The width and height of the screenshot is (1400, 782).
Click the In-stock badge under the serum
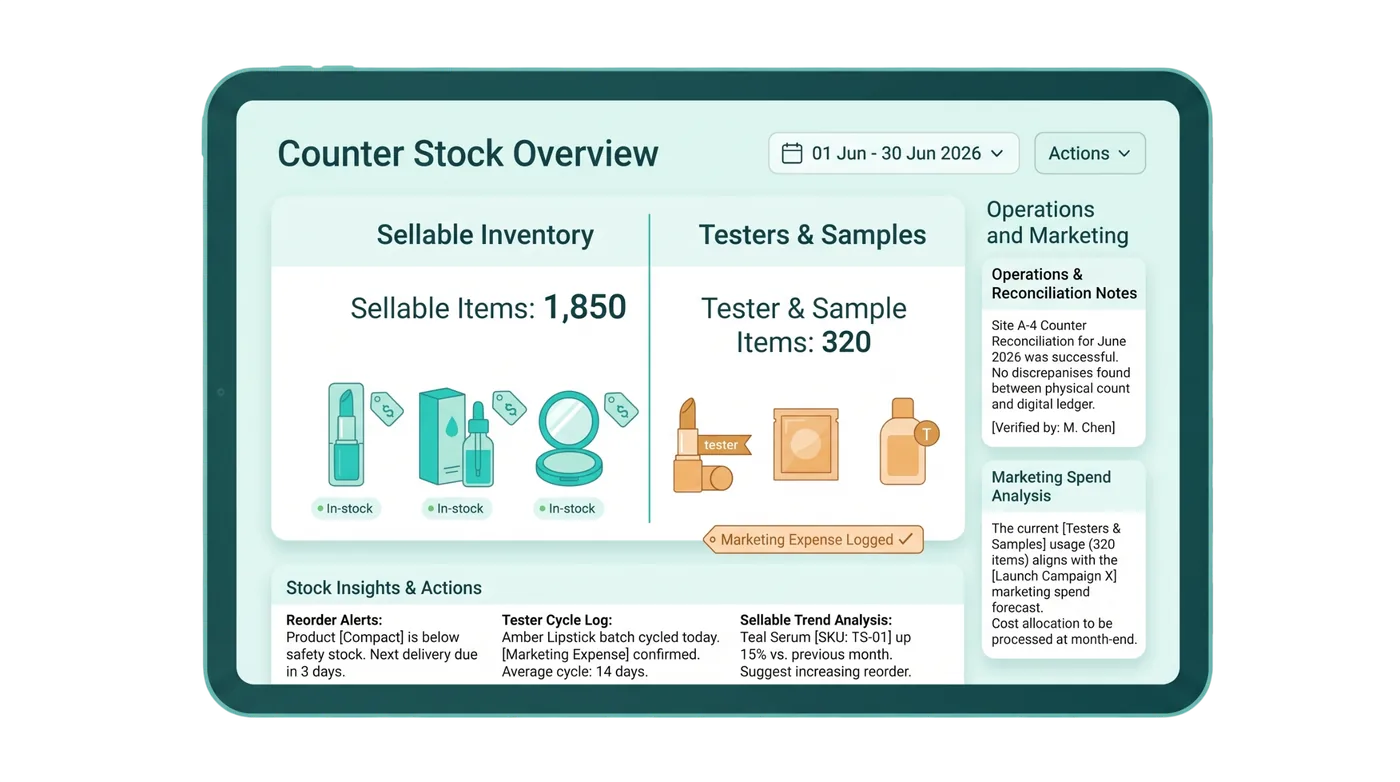[456, 508]
